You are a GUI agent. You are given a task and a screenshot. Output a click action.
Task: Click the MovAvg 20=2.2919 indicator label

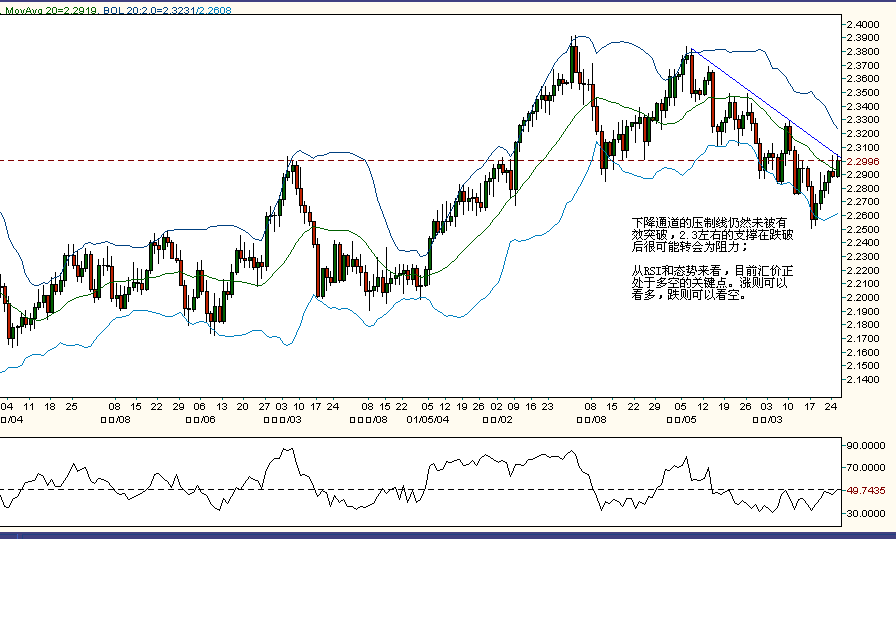48,8
